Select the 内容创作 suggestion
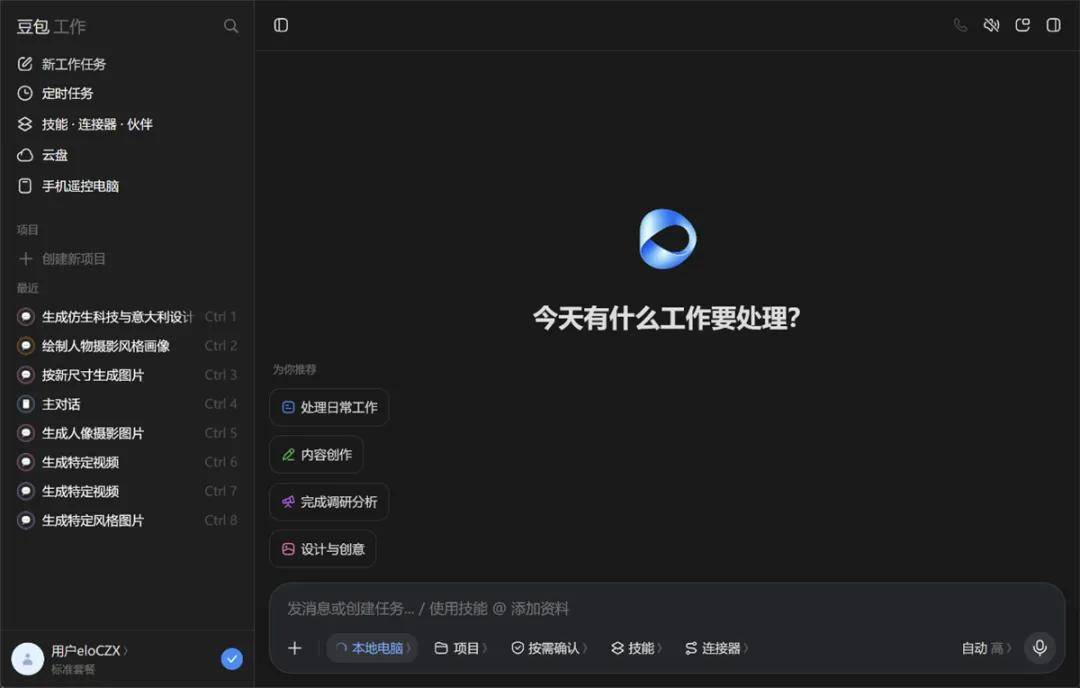This screenshot has width=1080, height=688. click(317, 455)
